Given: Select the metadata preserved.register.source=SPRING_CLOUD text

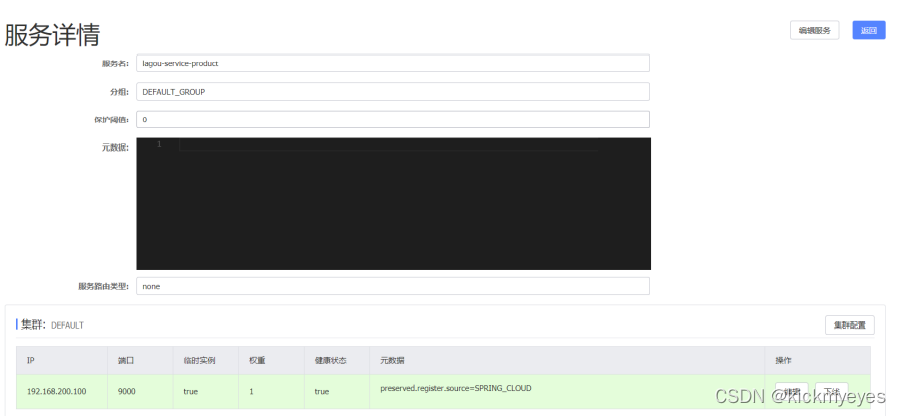Looking at the screenshot, I should point(456,388).
